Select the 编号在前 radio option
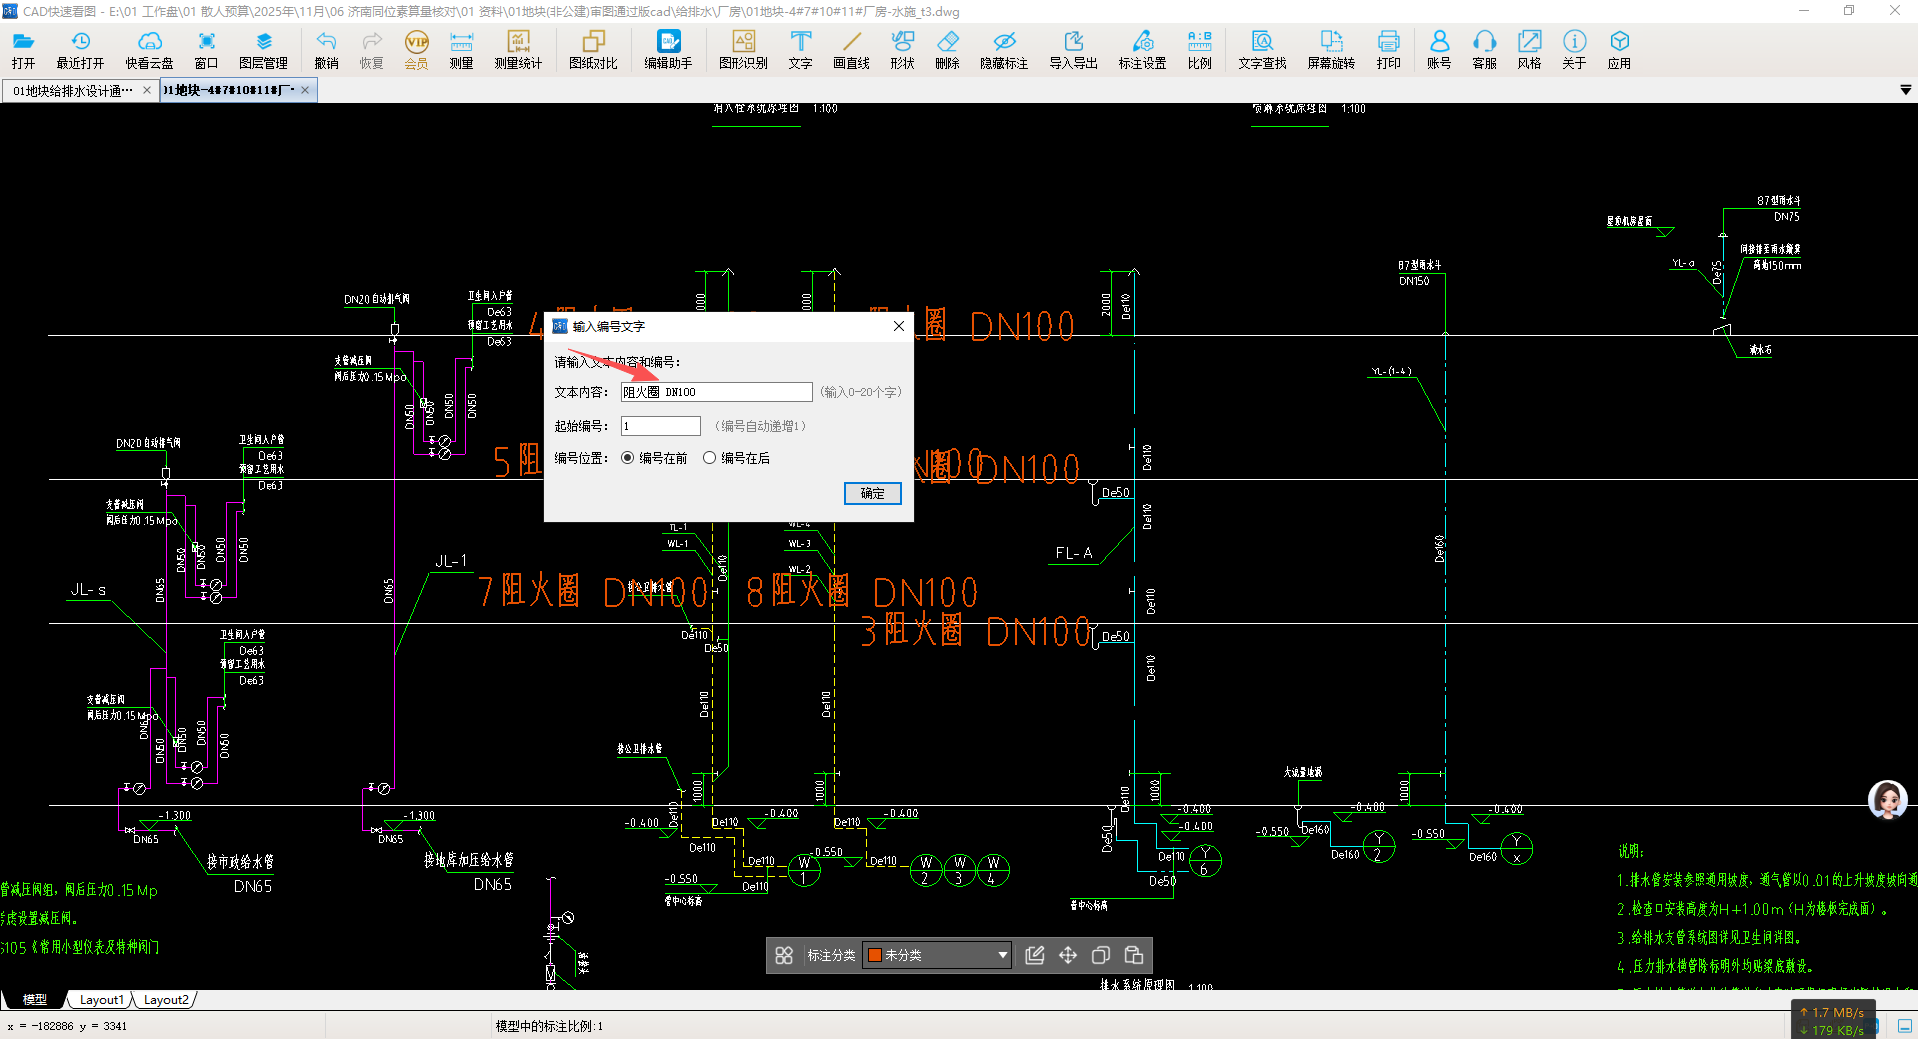1918x1039 pixels. (628, 458)
